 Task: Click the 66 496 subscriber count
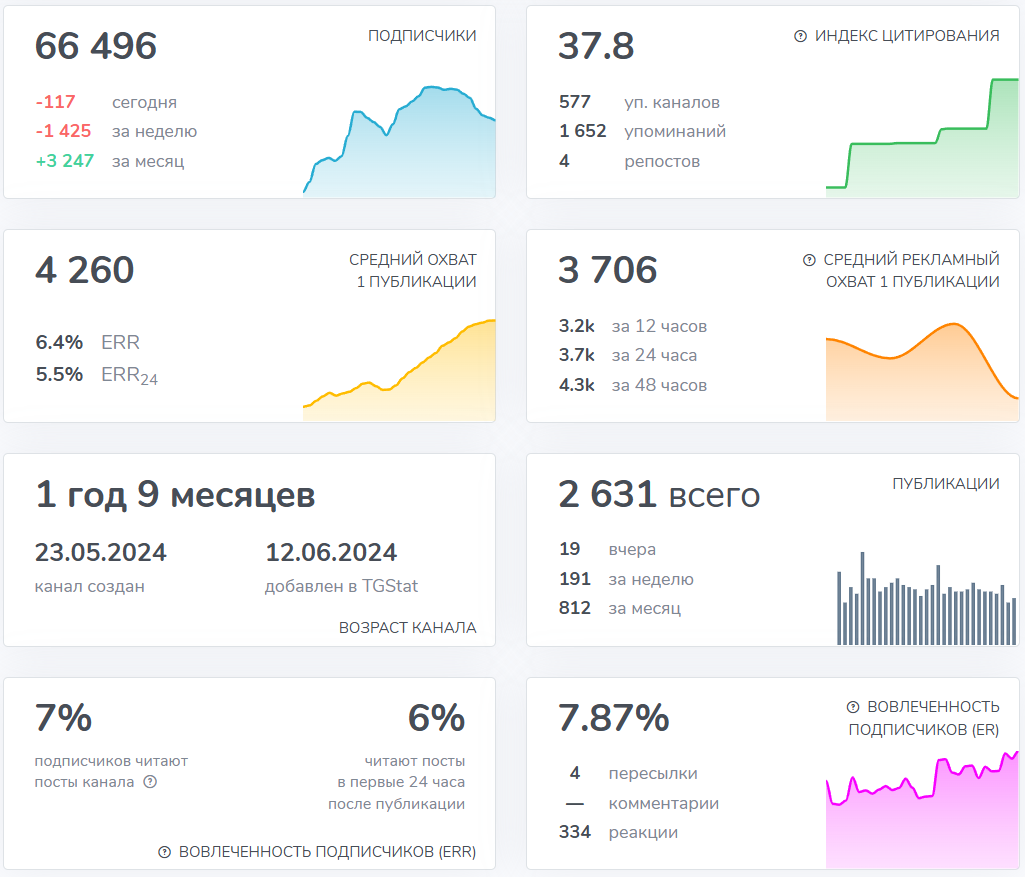(x=96, y=47)
